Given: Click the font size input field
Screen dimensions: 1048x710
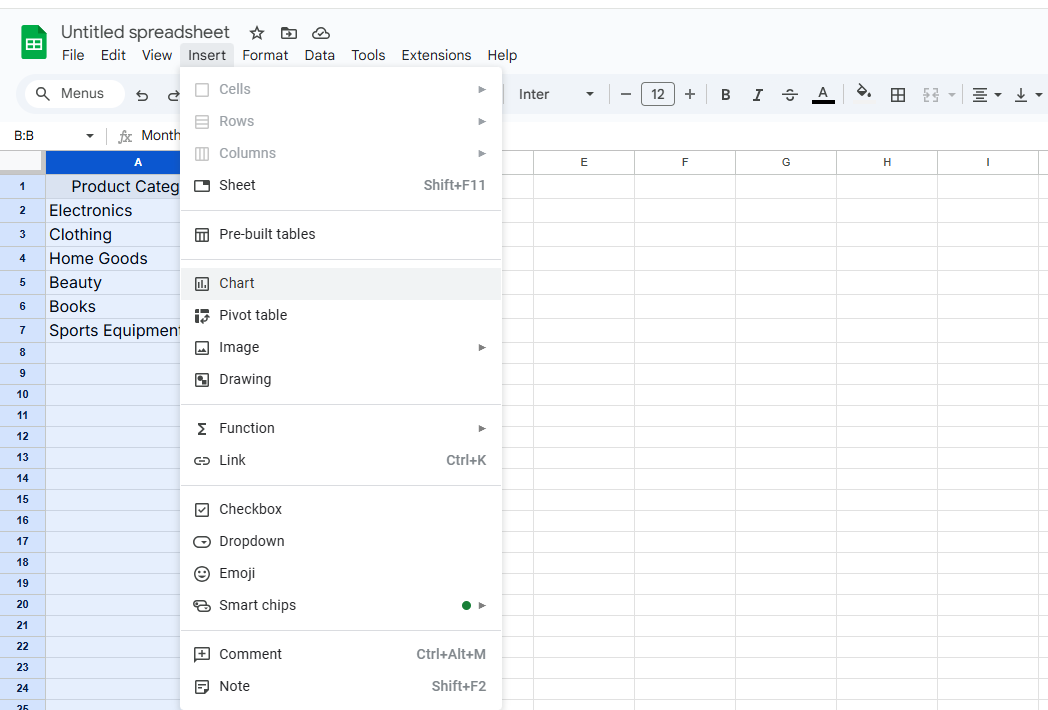Looking at the screenshot, I should coord(657,94).
